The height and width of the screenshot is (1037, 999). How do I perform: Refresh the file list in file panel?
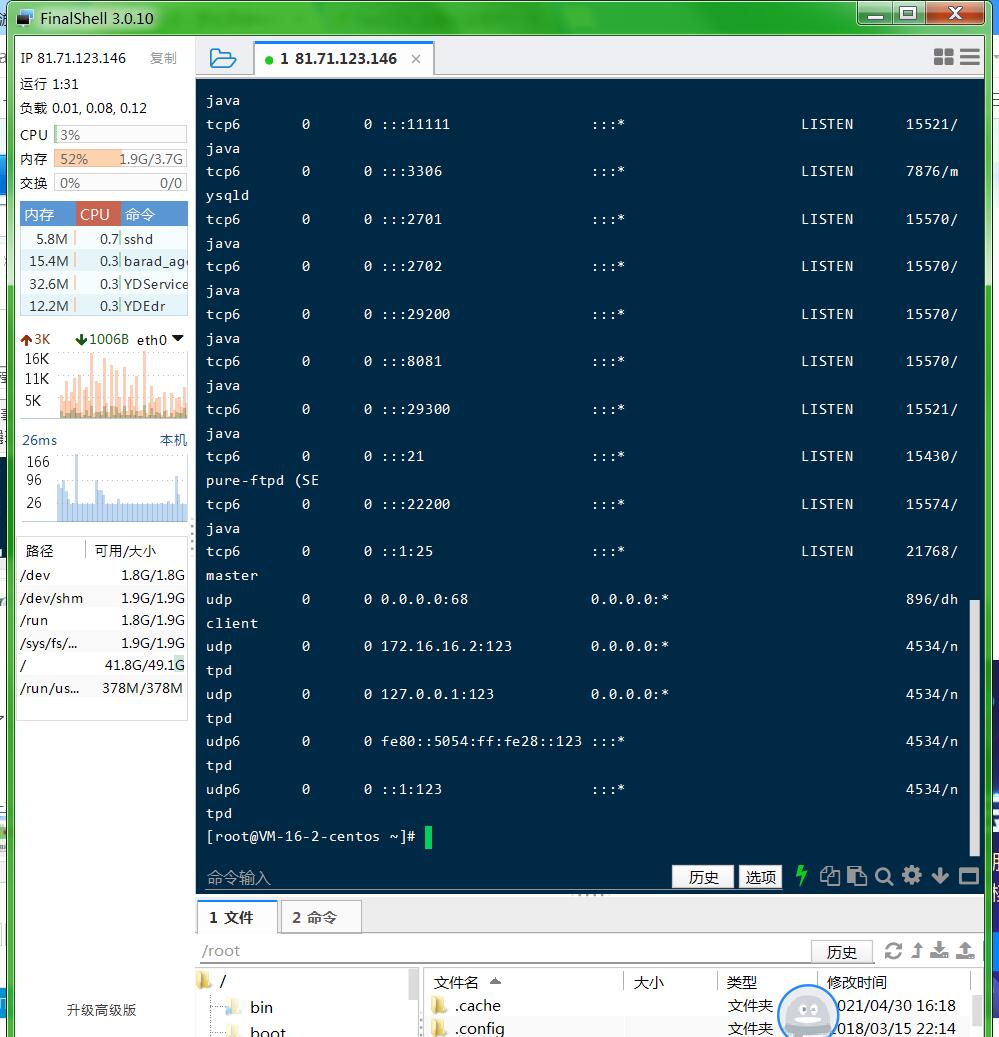click(x=893, y=951)
